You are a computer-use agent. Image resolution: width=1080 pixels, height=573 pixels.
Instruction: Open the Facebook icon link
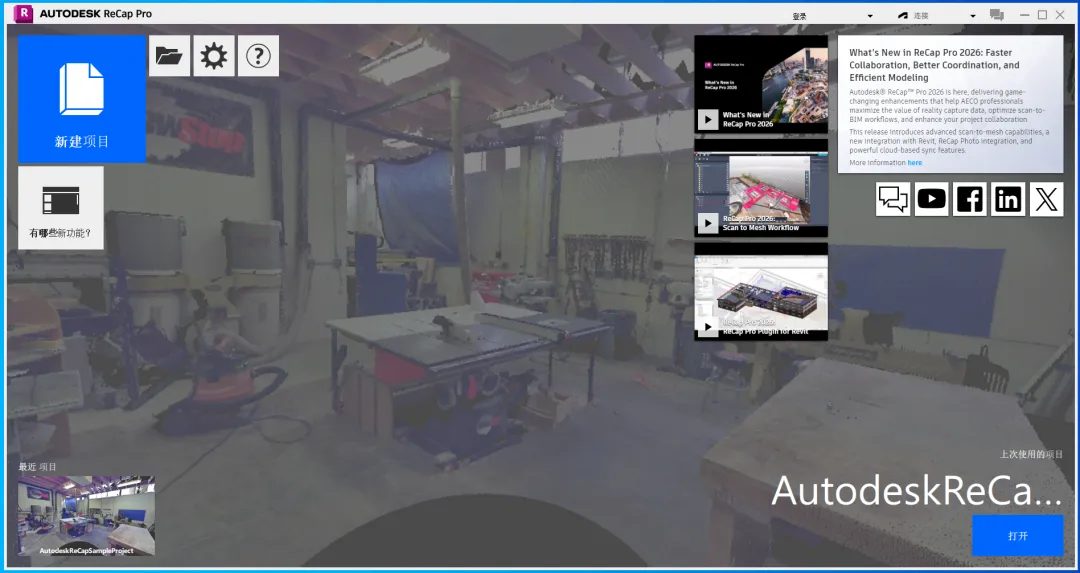[x=970, y=199]
